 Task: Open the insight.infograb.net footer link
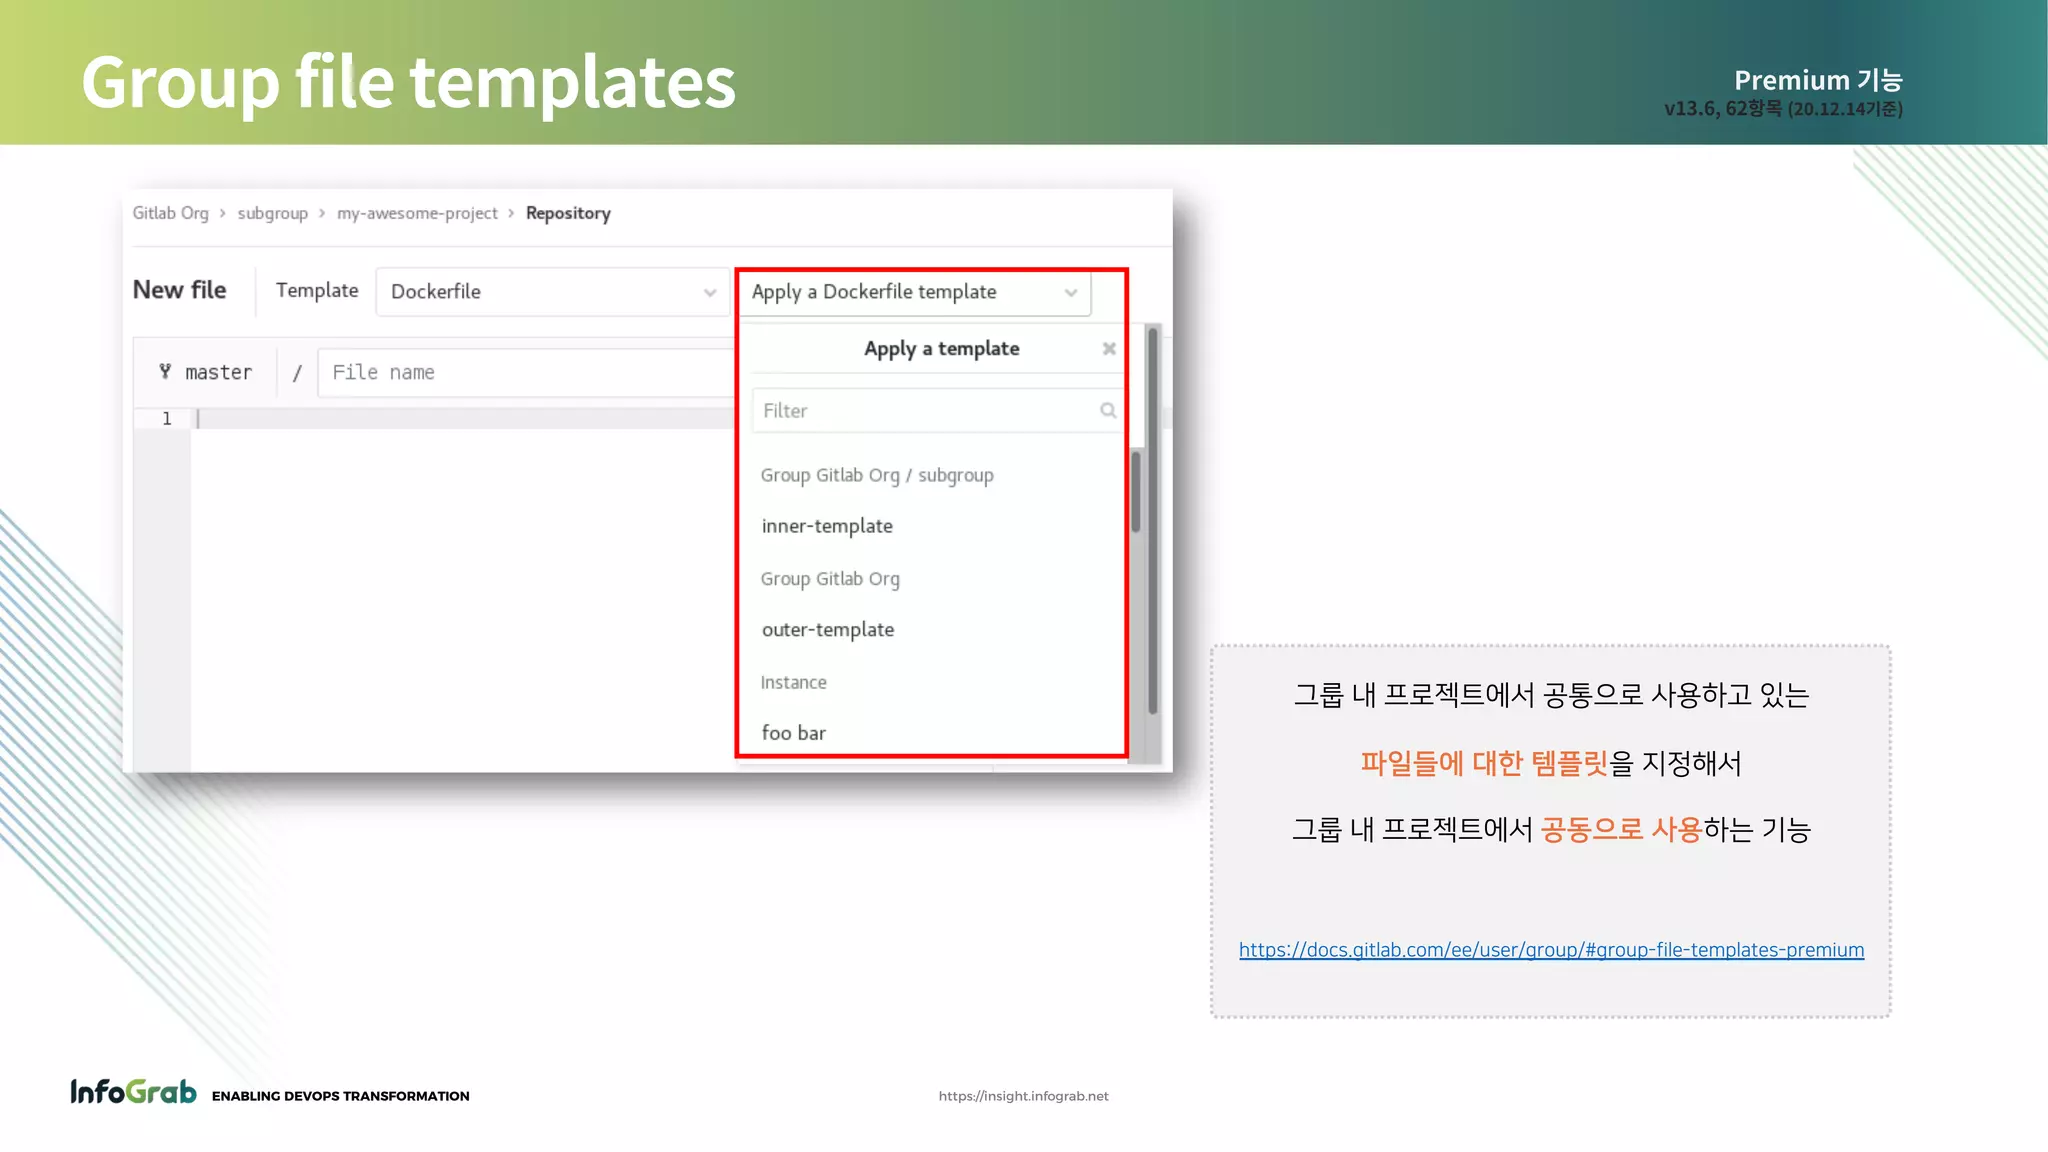coord(1023,1096)
